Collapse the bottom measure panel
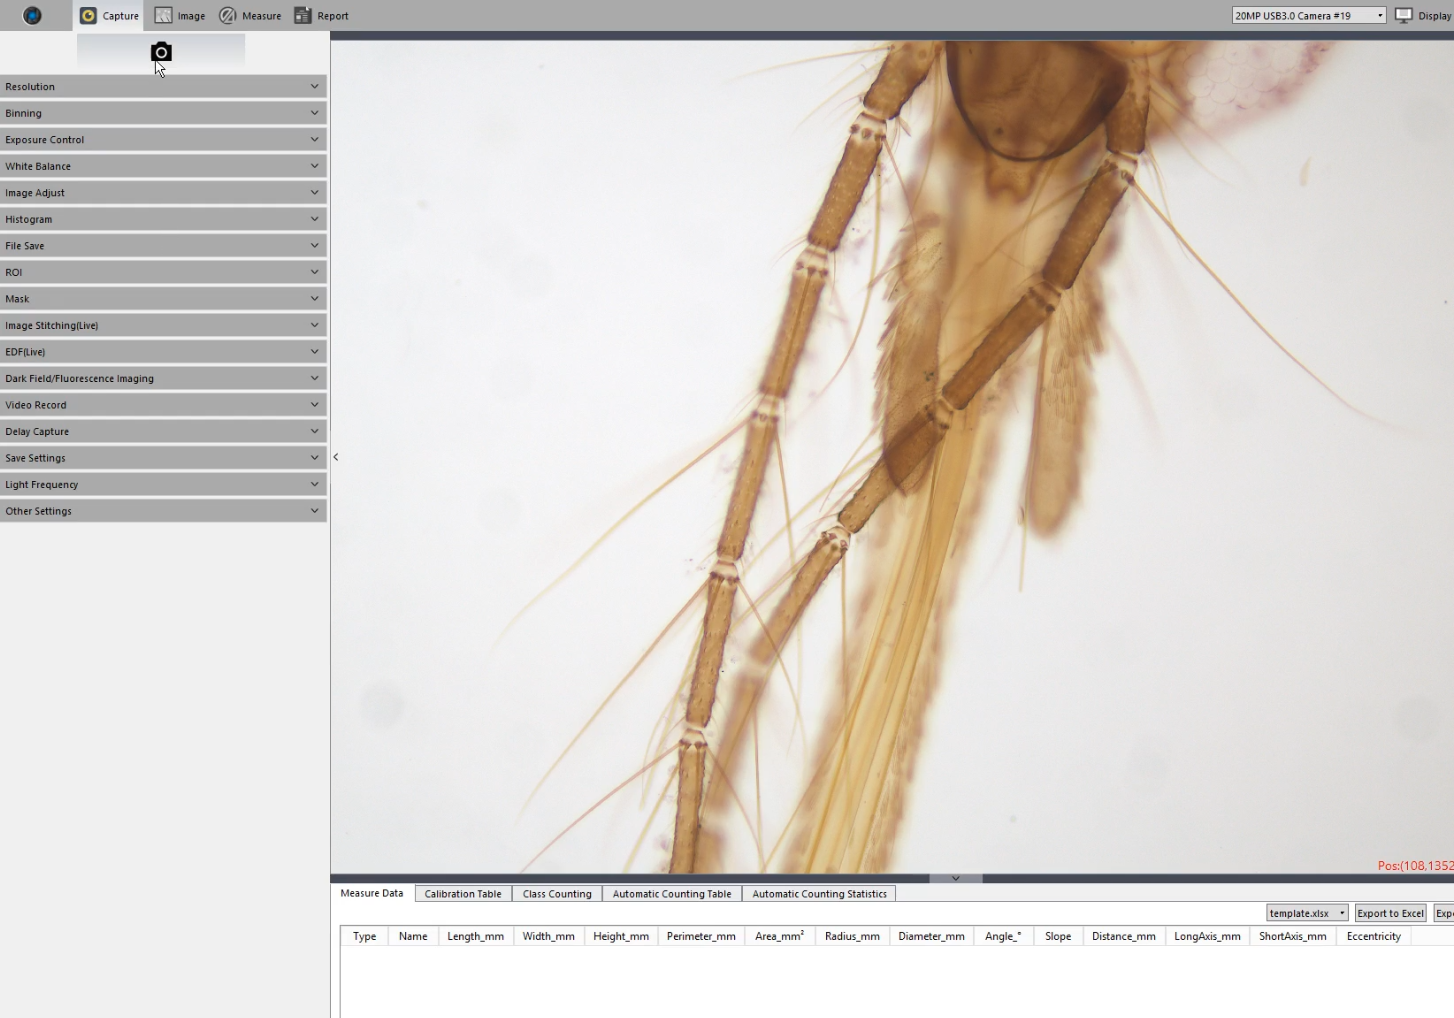Screen dimensions: 1454x1018 coord(955,878)
